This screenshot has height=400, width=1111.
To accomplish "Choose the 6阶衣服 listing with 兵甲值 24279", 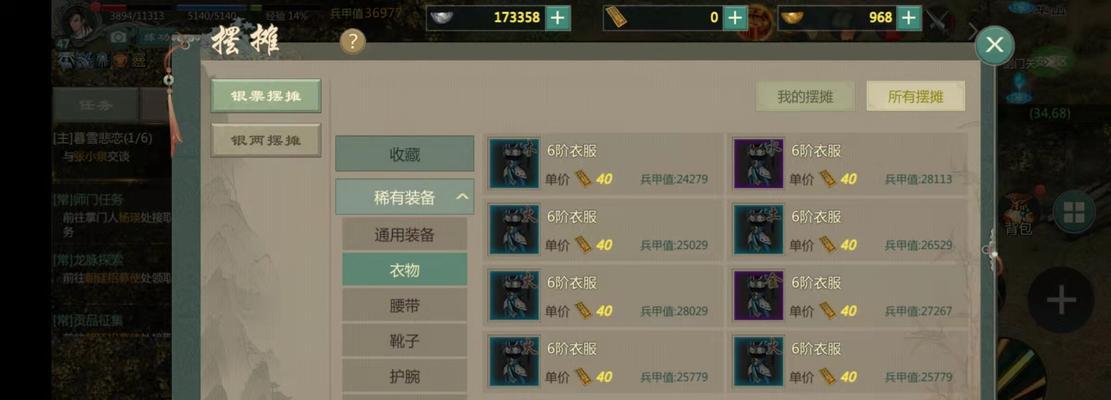I will pos(603,164).
